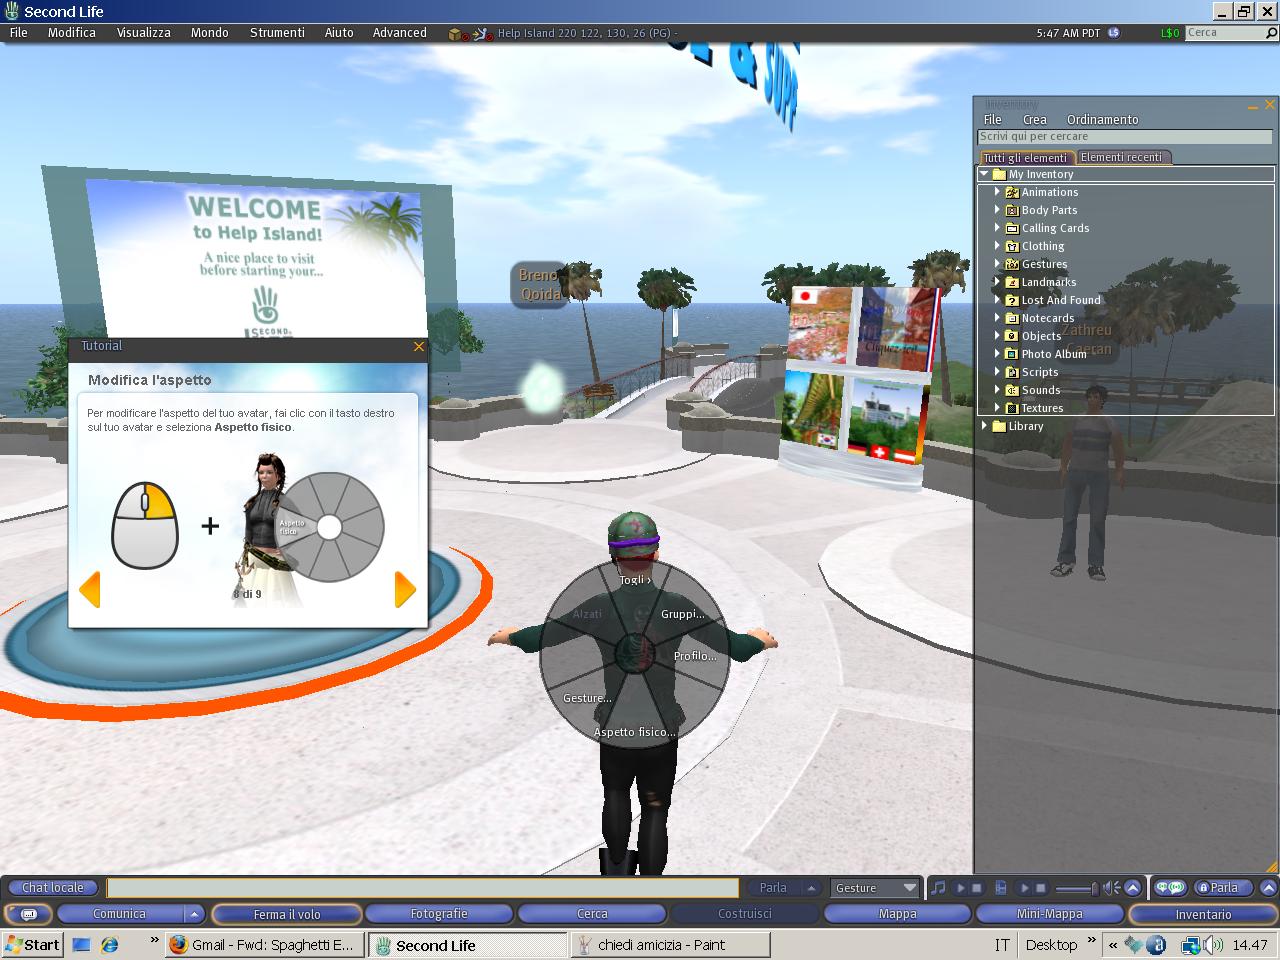Viewport: 1280px width, 960px height.
Task: Toggle the Mini-Mappa button
Action: (1050, 914)
